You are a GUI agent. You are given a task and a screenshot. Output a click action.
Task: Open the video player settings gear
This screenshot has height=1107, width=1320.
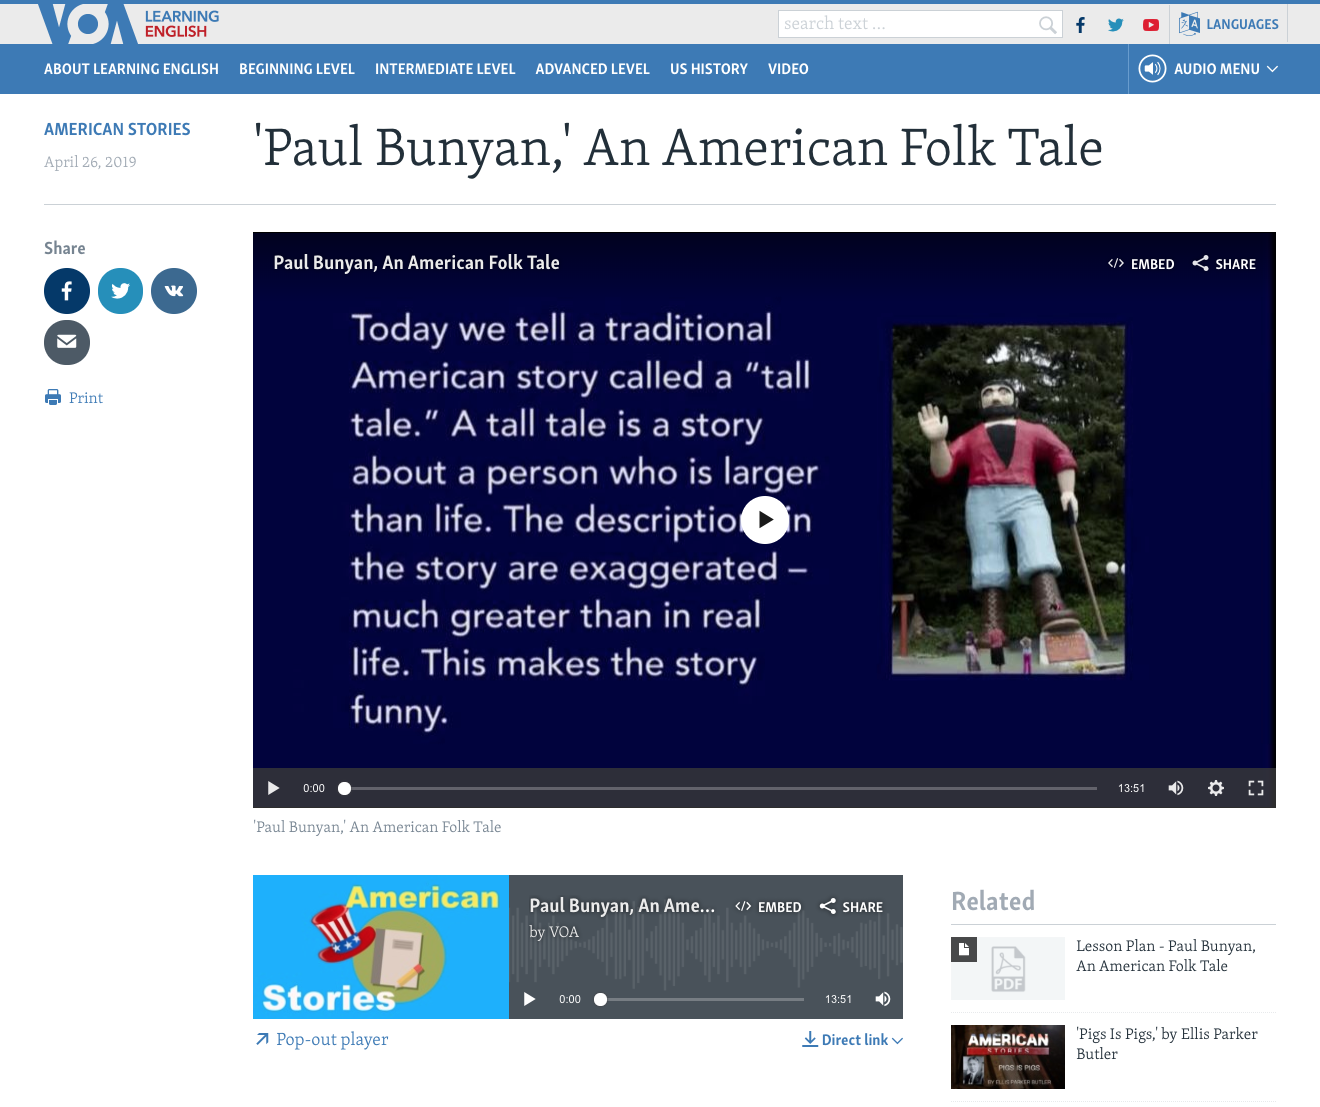click(1215, 788)
